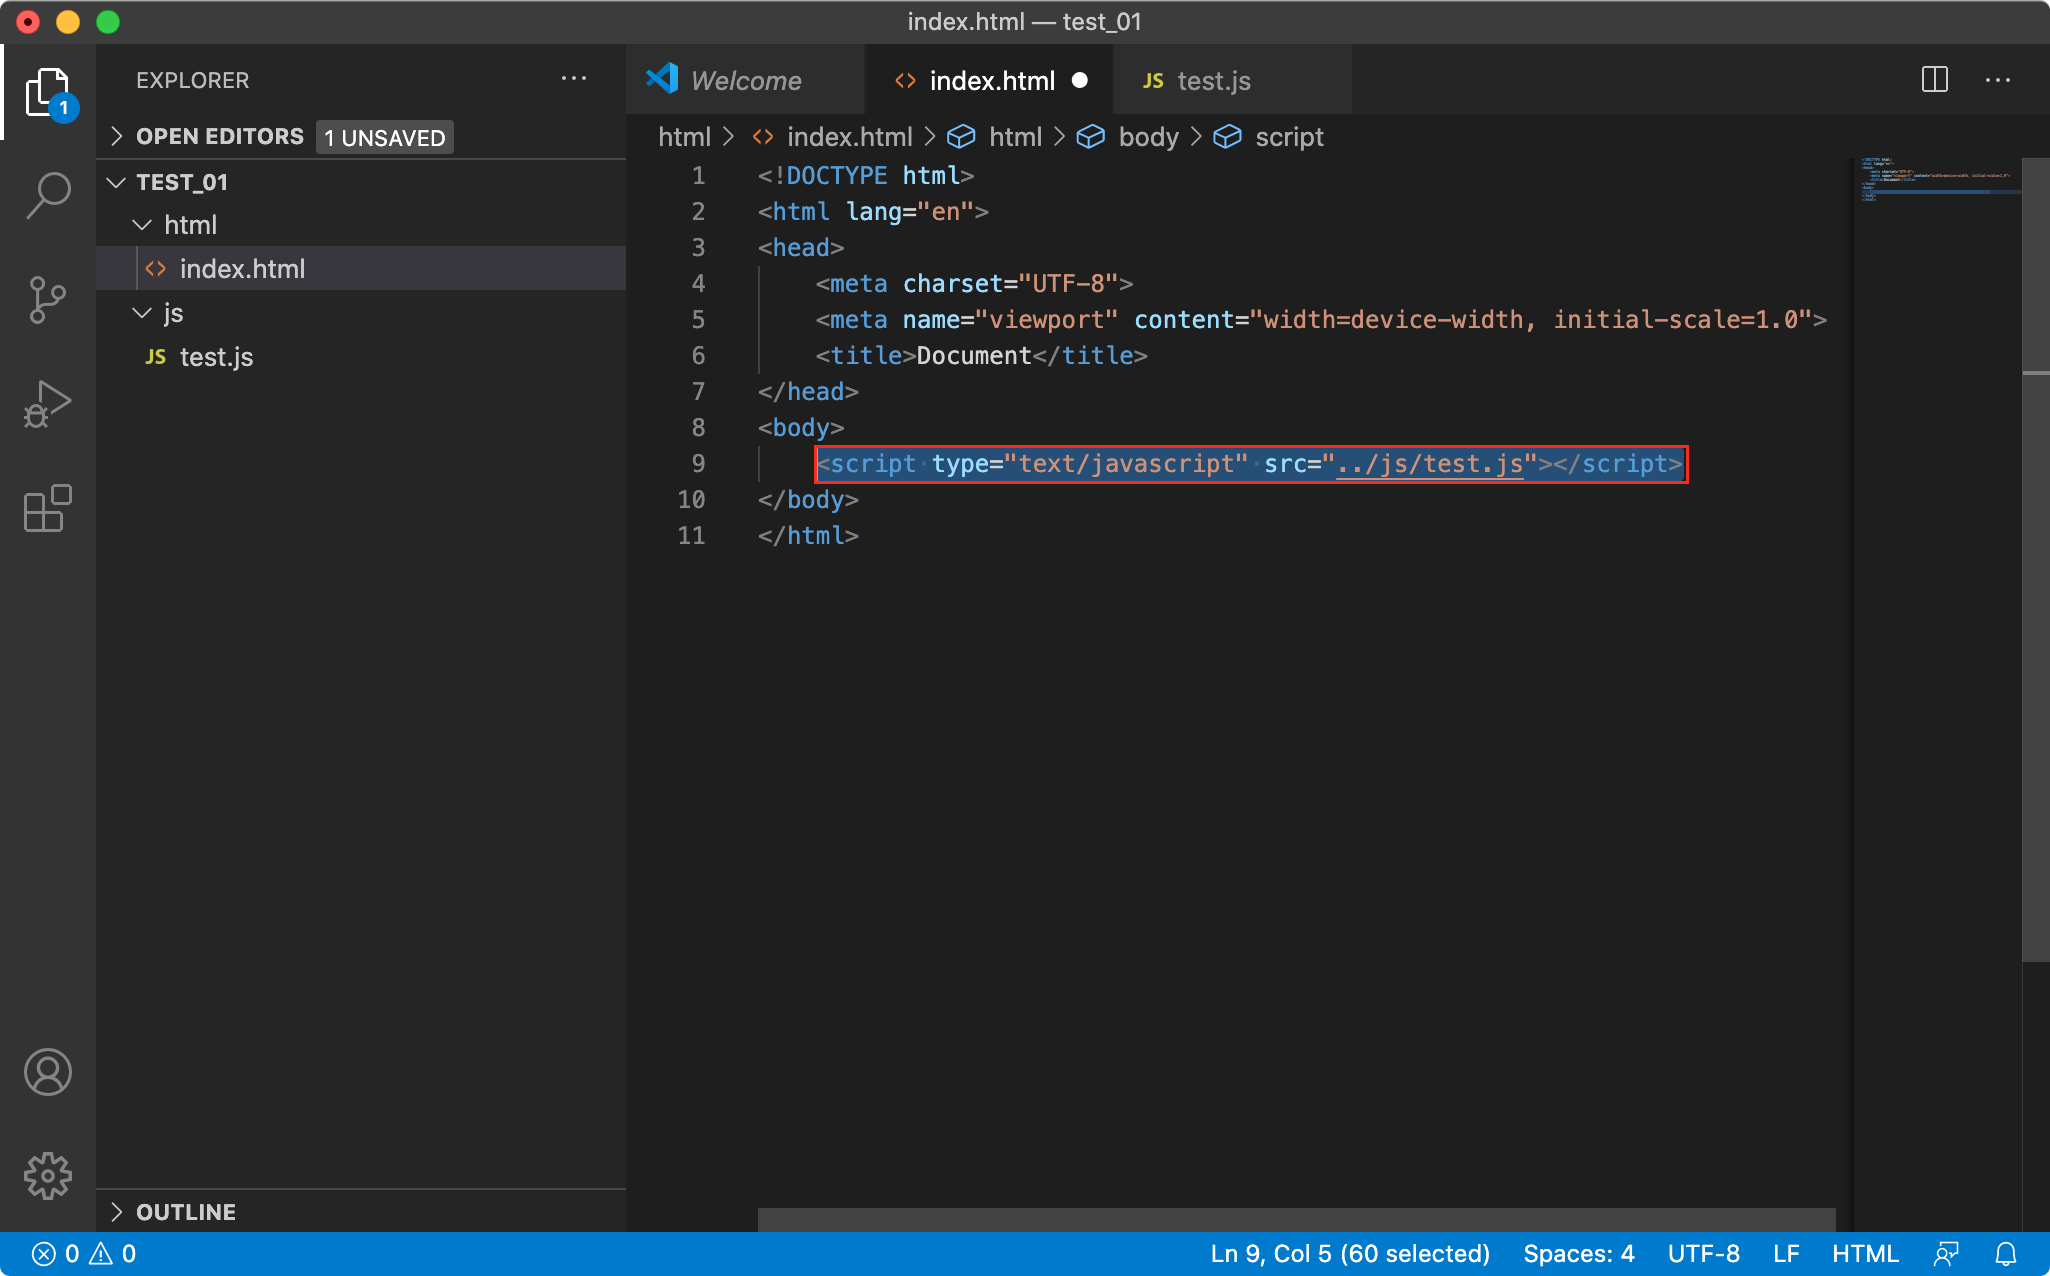This screenshot has height=1276, width=2050.
Task: Expand the OPEN EDITORS section
Action: (219, 137)
